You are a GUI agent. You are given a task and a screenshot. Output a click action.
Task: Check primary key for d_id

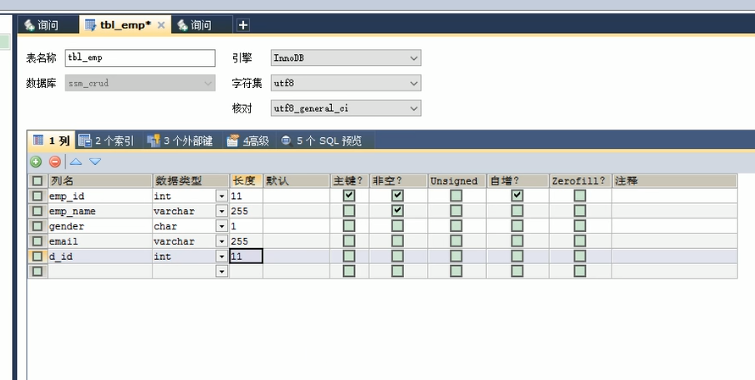349,256
